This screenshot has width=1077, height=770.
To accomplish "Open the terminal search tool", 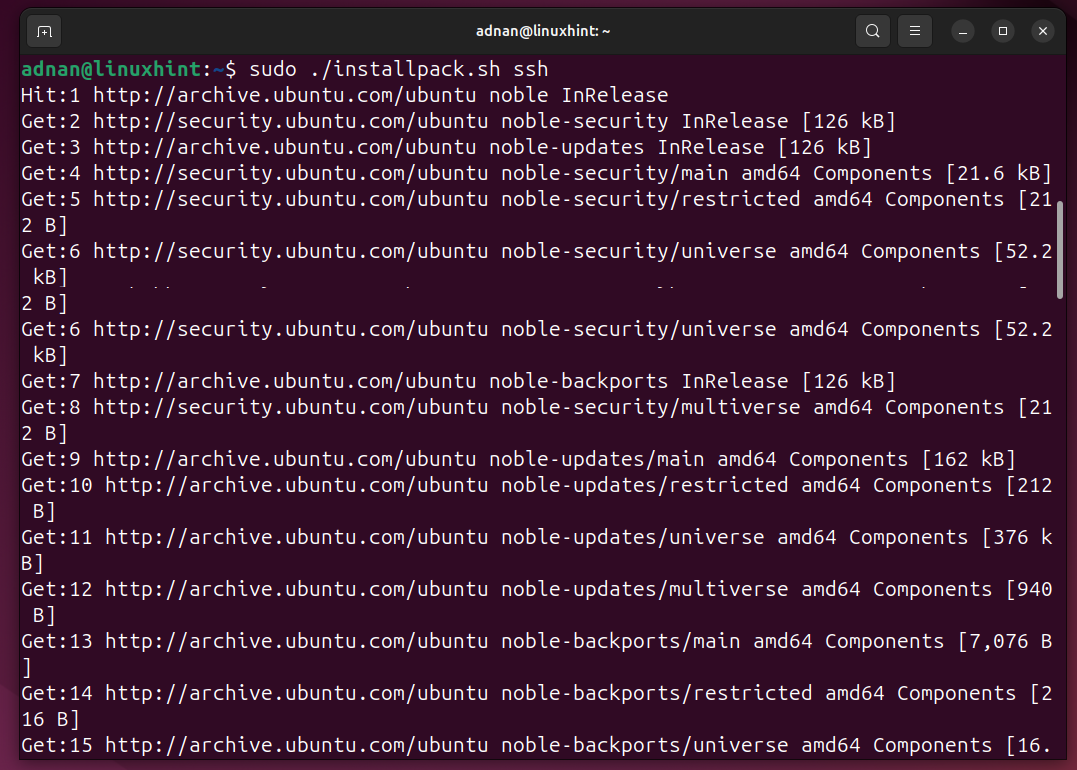I will 872,31.
